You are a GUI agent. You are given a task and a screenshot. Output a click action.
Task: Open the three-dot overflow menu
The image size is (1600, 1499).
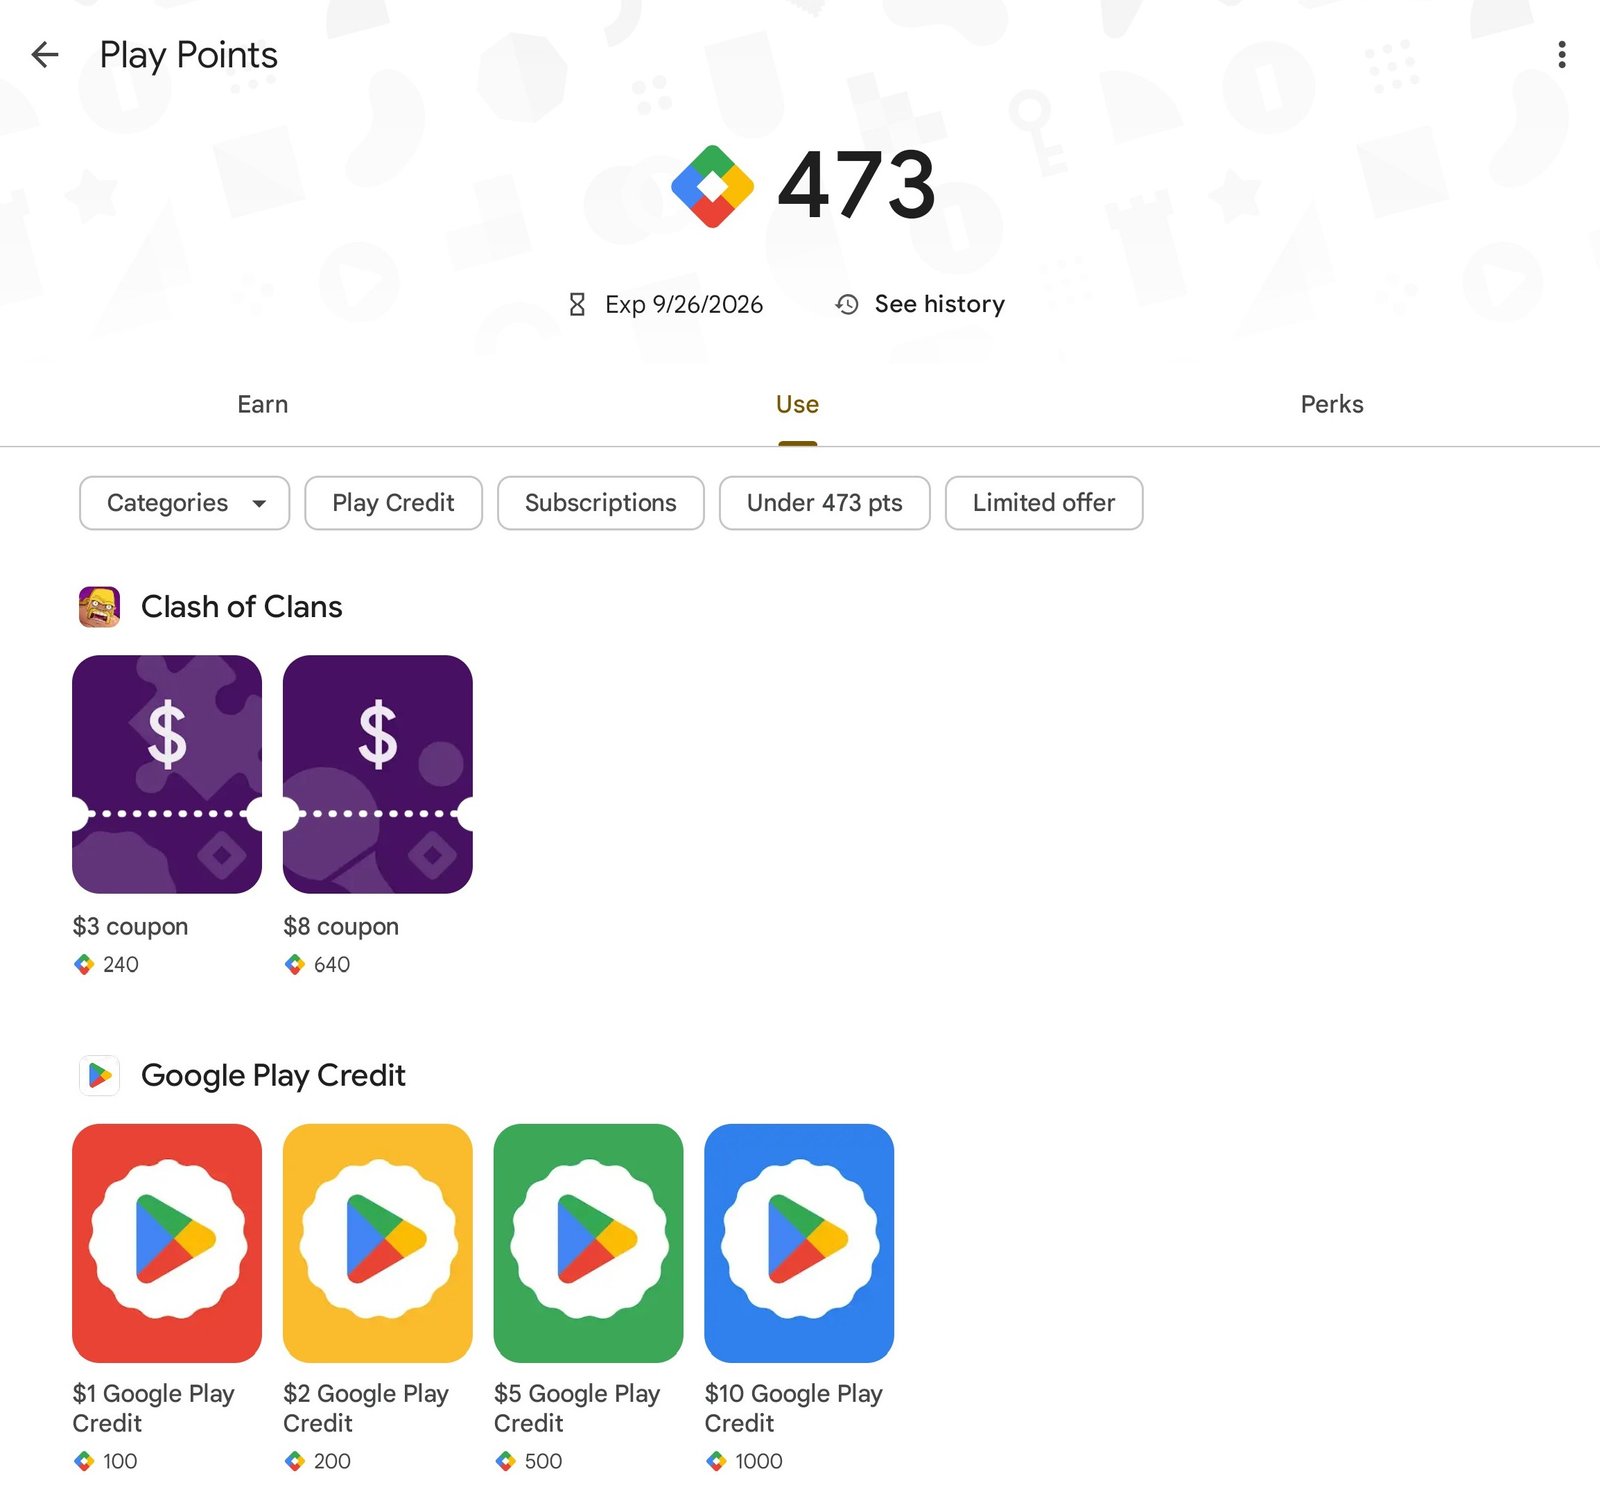tap(1561, 55)
